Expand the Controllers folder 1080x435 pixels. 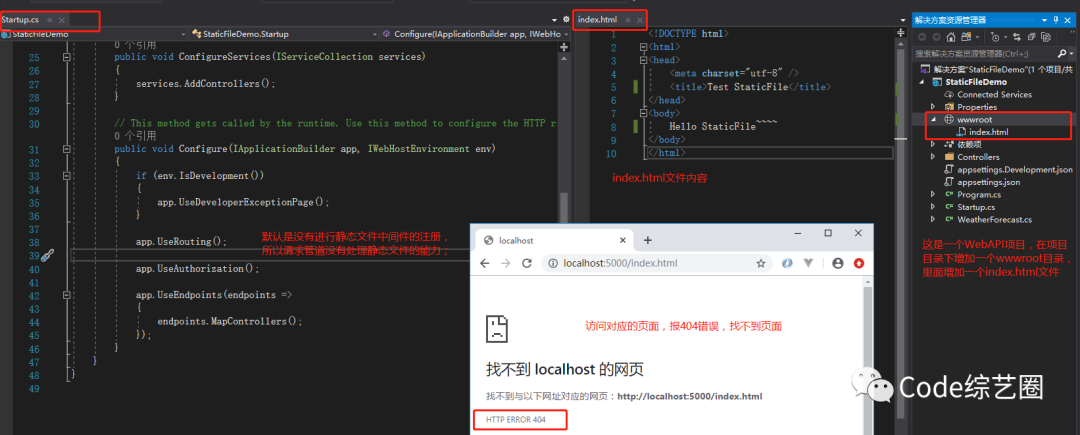tap(933, 157)
